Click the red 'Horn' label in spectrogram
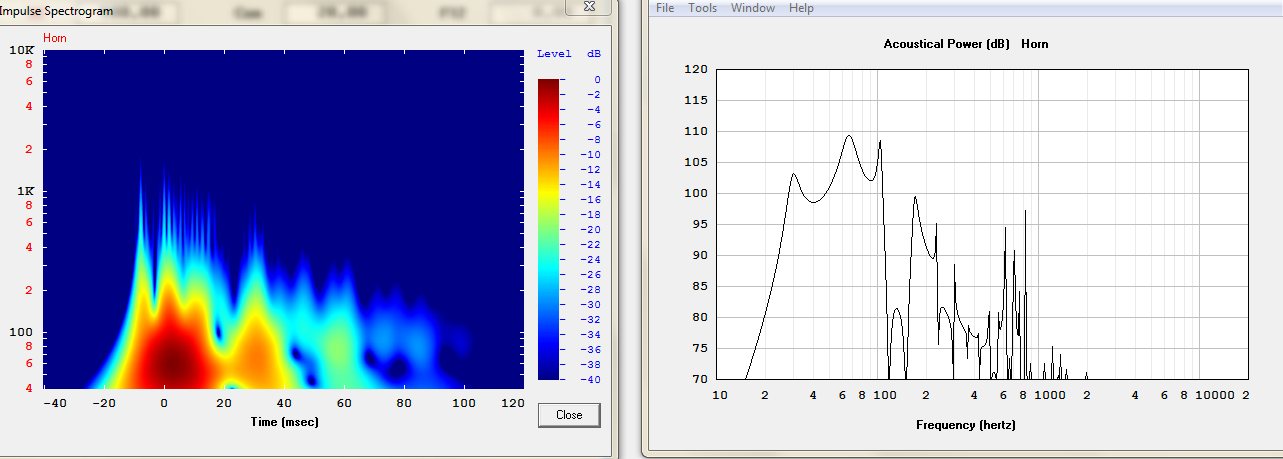1283x459 pixels. tap(54, 38)
